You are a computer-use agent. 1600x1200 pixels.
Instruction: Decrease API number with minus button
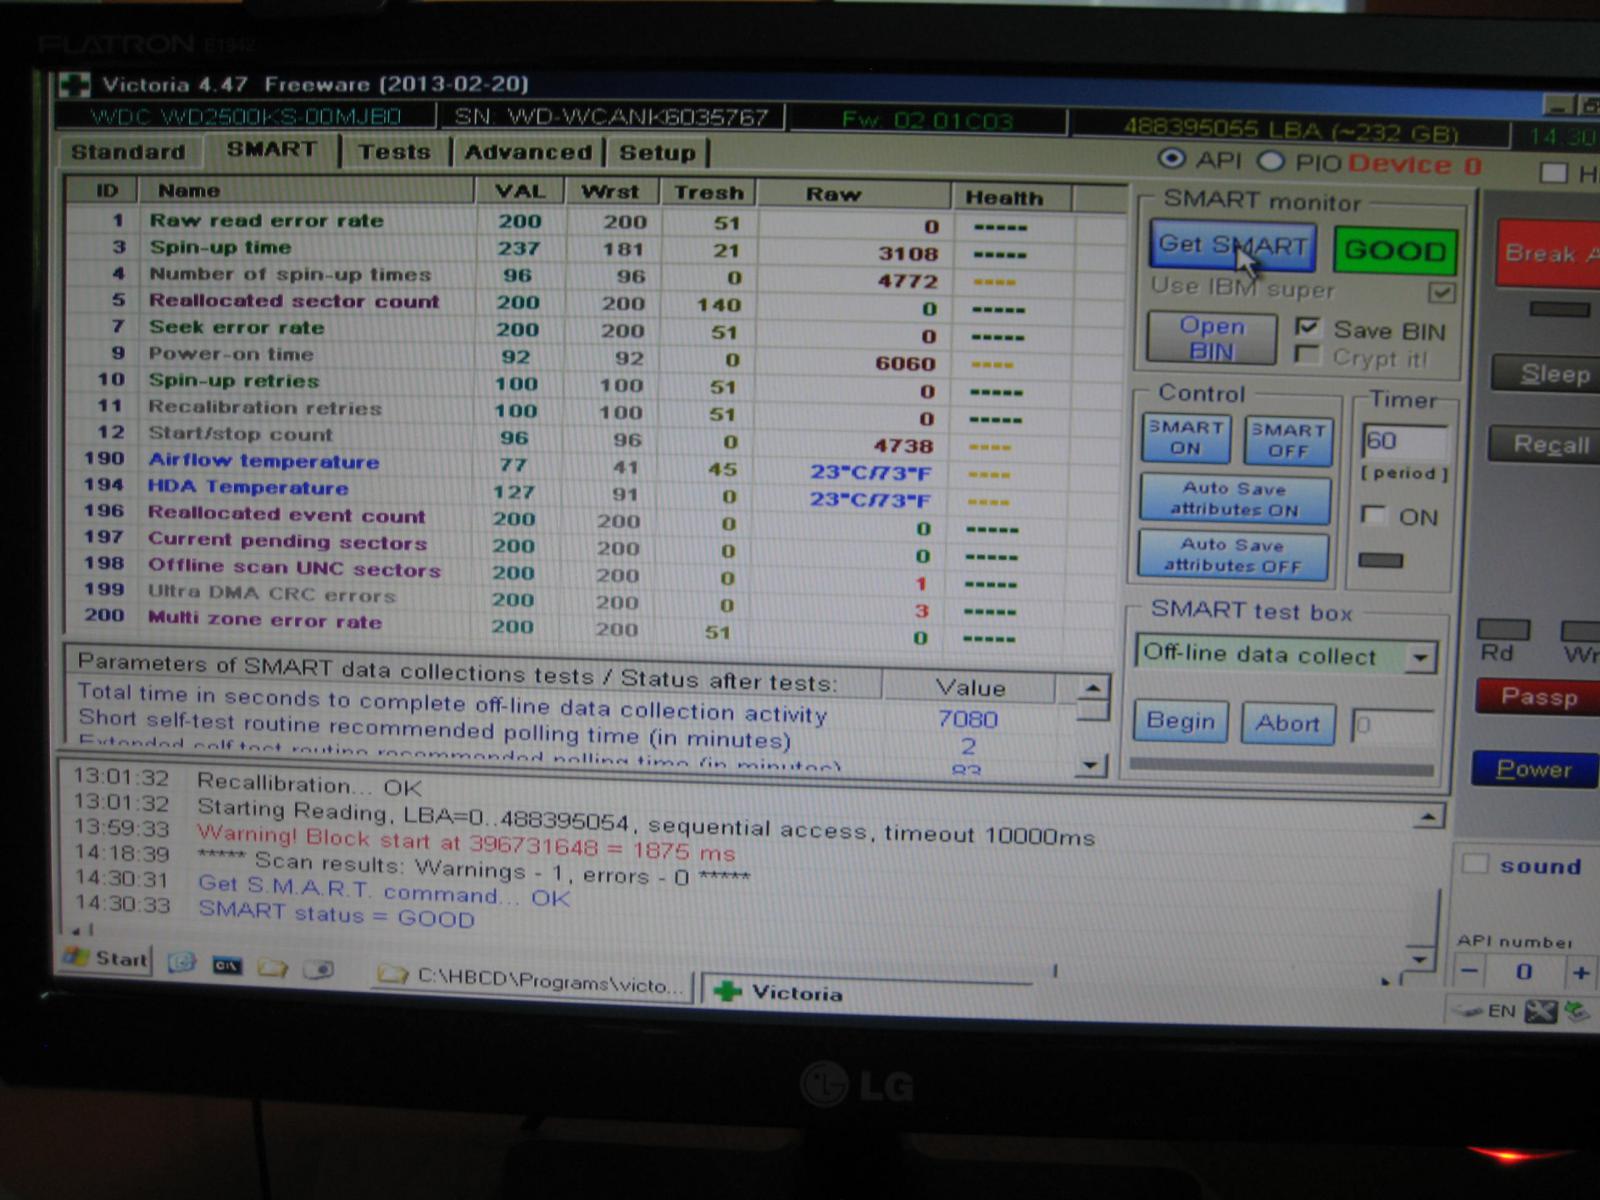[x=1469, y=970]
